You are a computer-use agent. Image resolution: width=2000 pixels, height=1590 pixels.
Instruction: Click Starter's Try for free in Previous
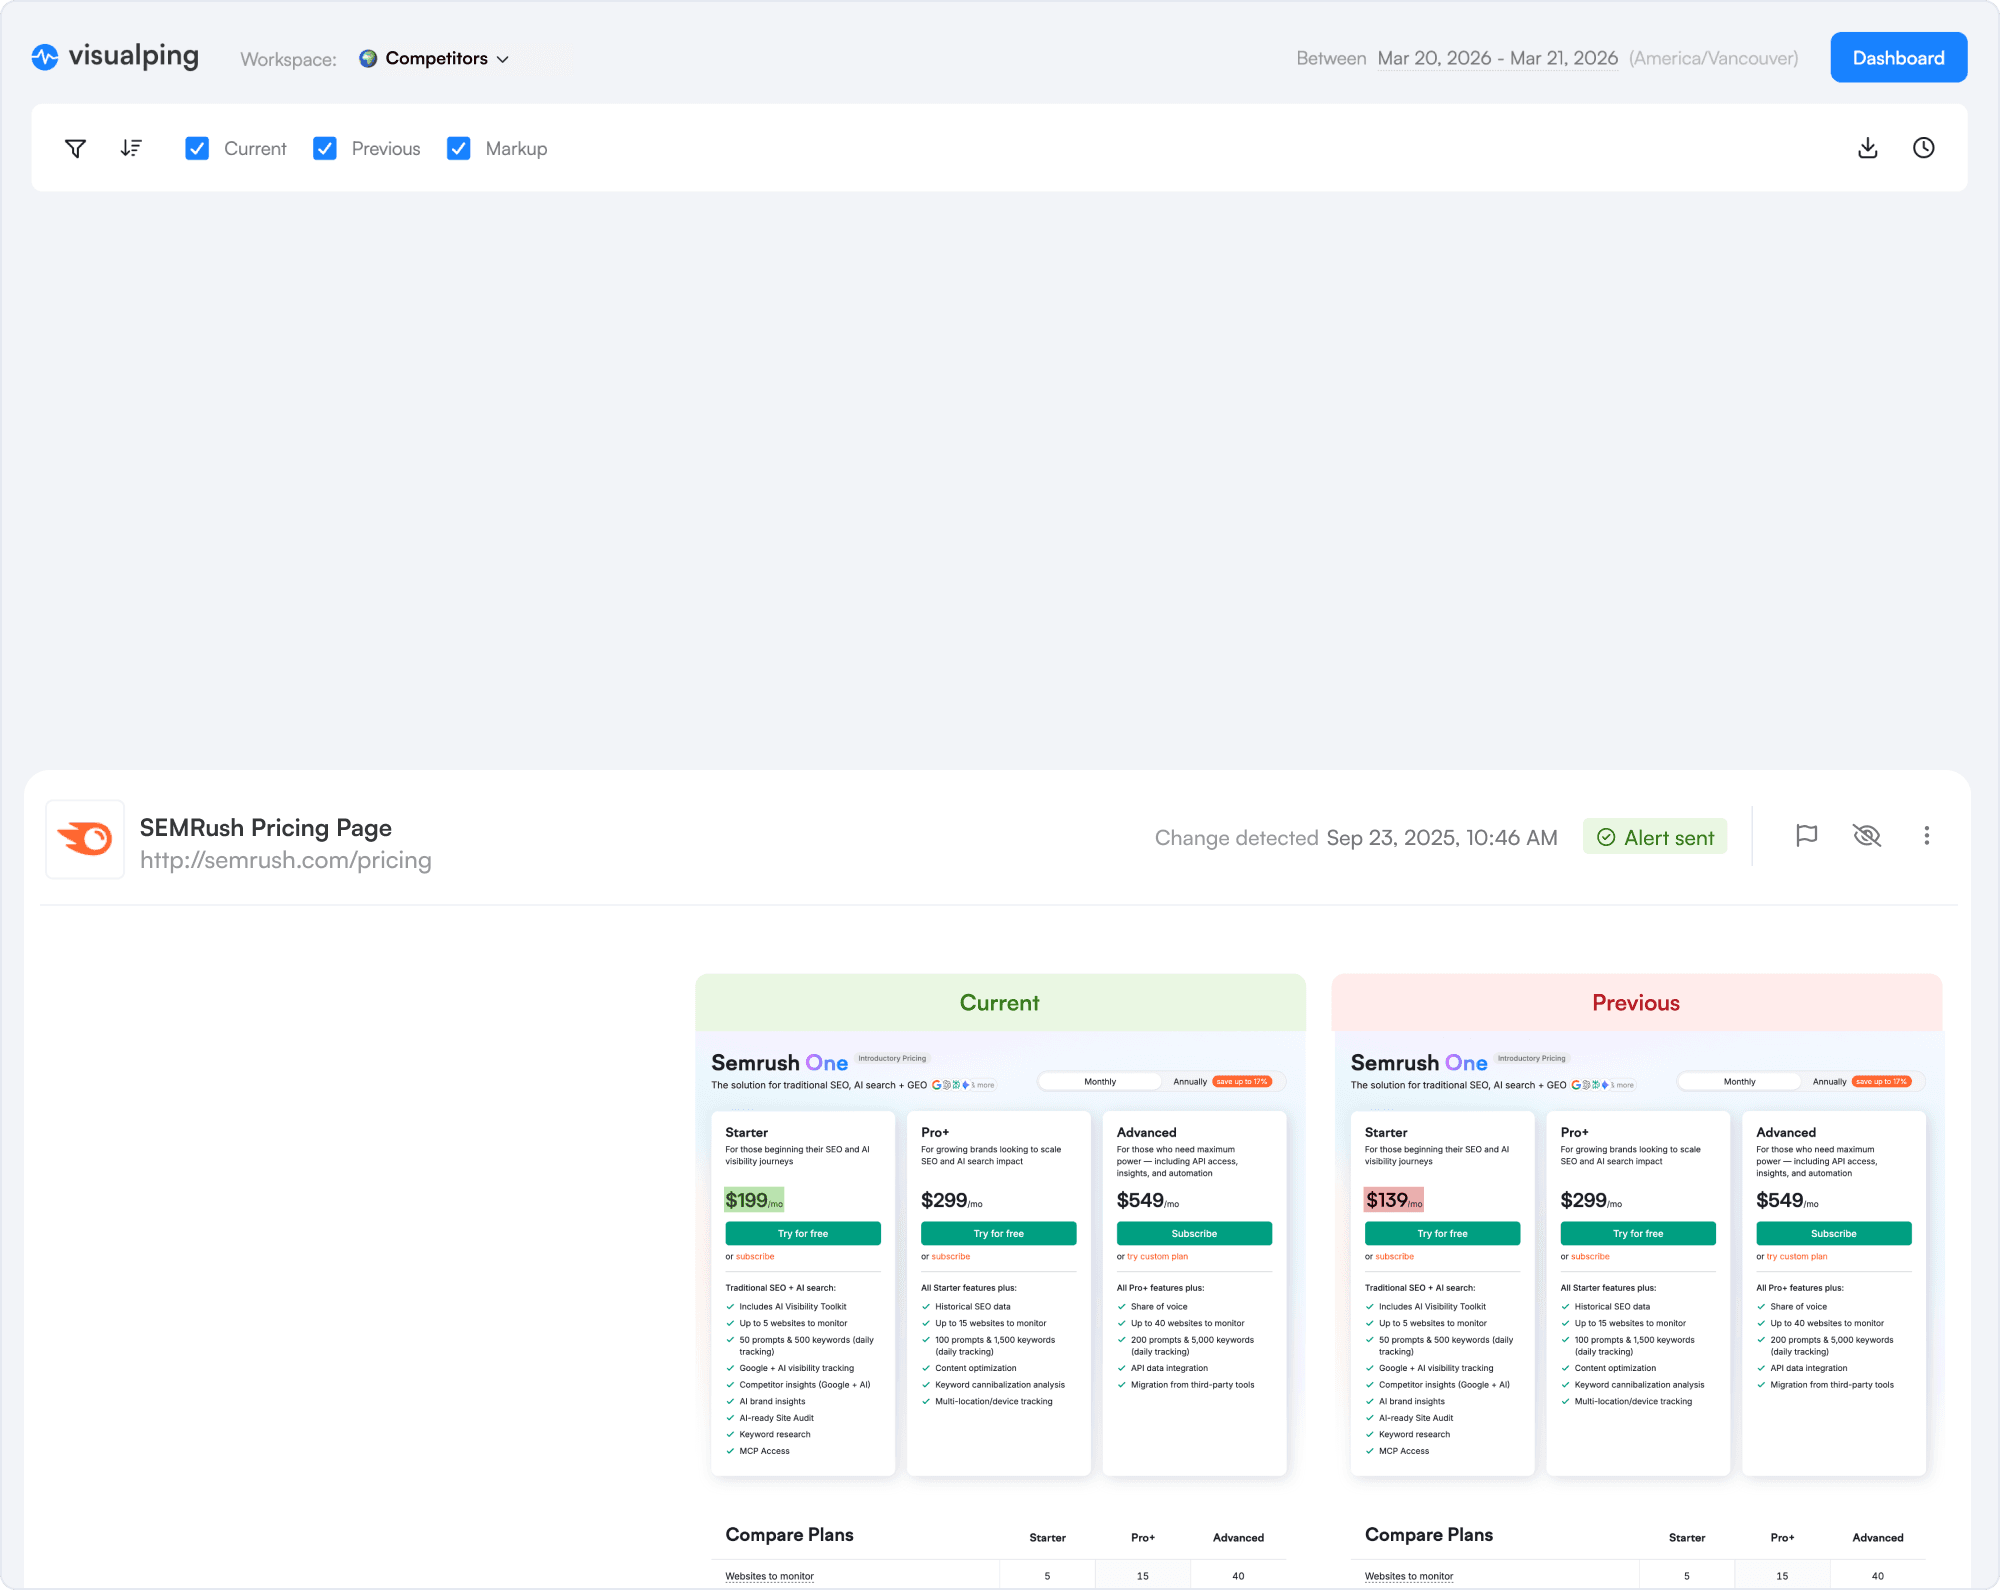(1442, 1233)
